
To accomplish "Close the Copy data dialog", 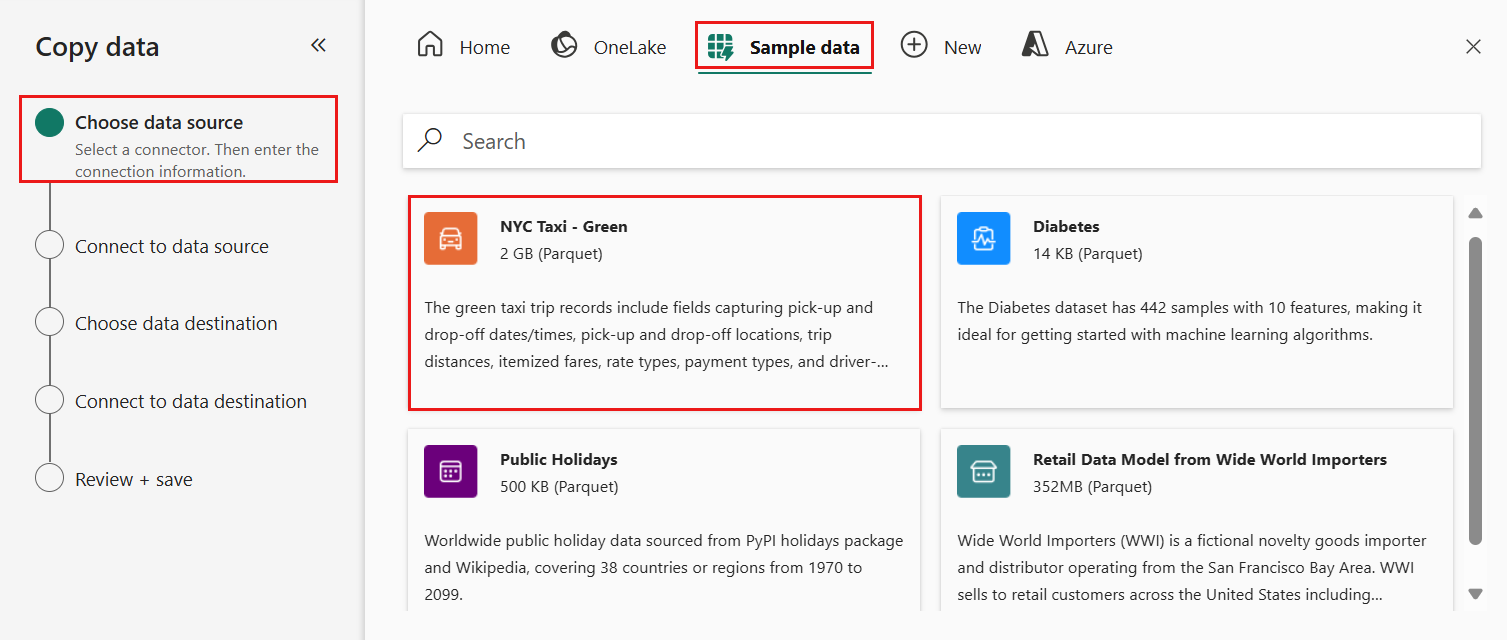I will coord(1473,46).
